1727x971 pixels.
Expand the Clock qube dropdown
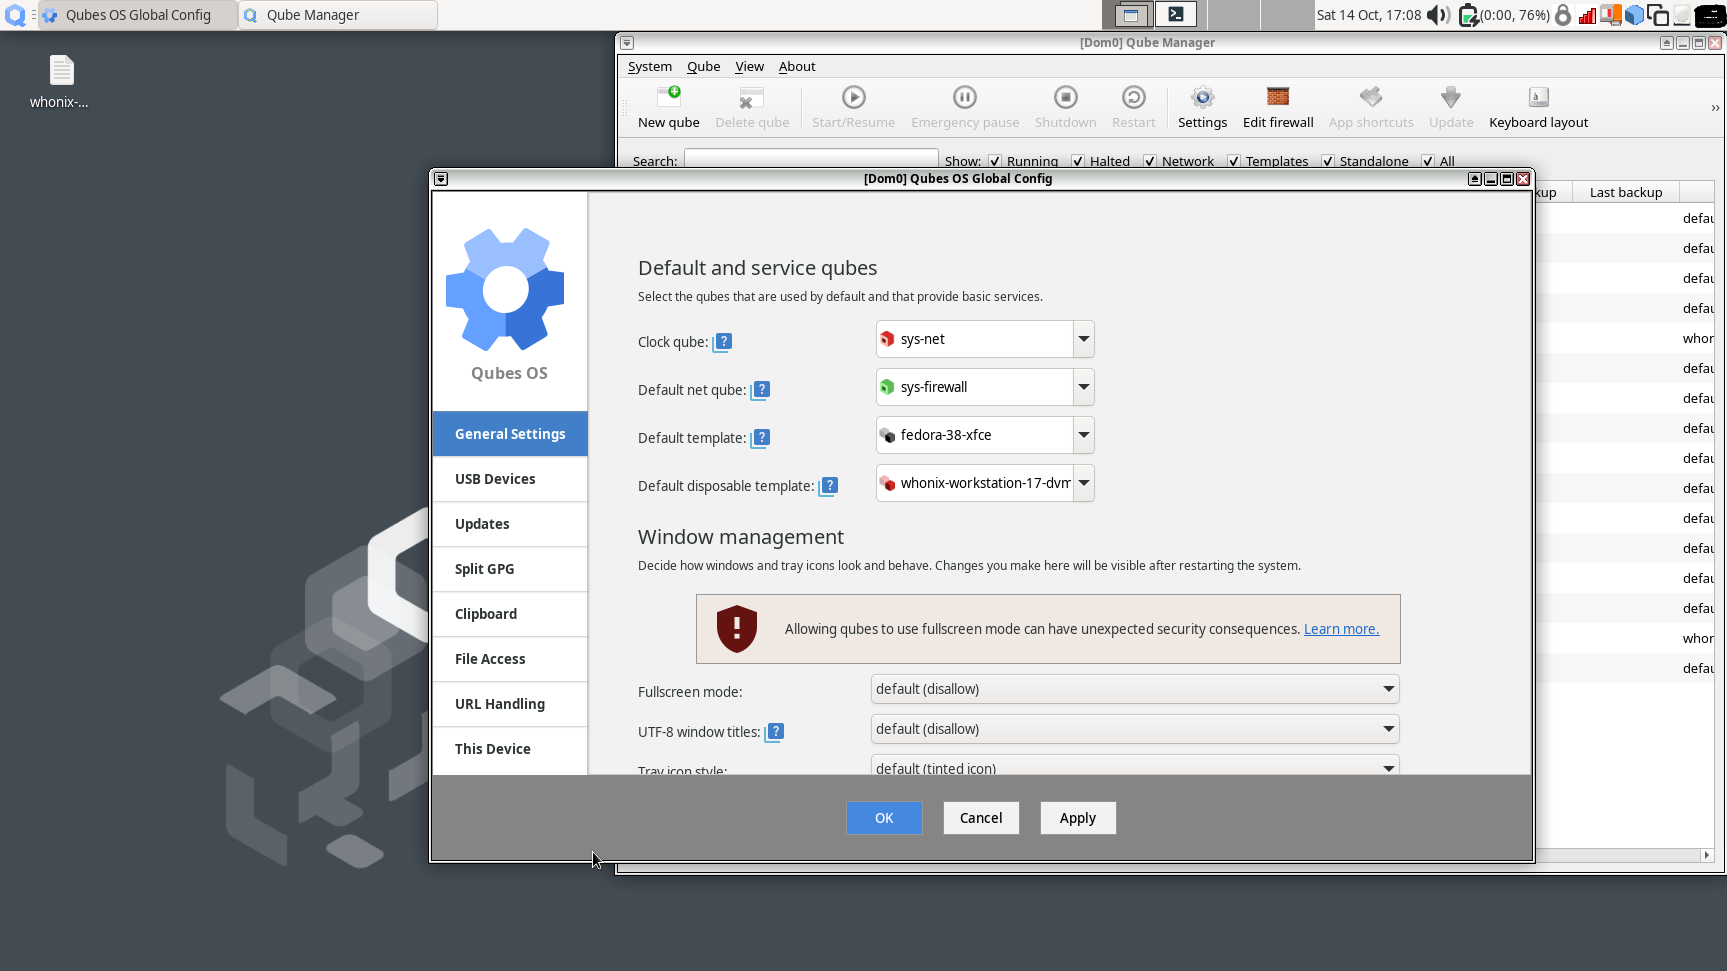point(1083,339)
